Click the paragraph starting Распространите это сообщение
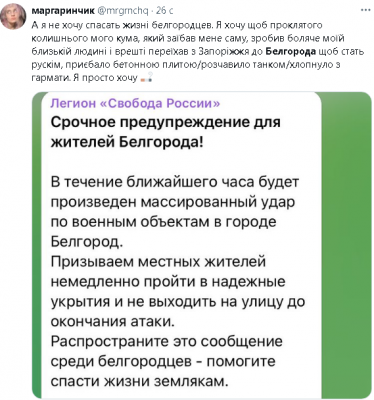Screen dimensions: 374x400 (167, 362)
